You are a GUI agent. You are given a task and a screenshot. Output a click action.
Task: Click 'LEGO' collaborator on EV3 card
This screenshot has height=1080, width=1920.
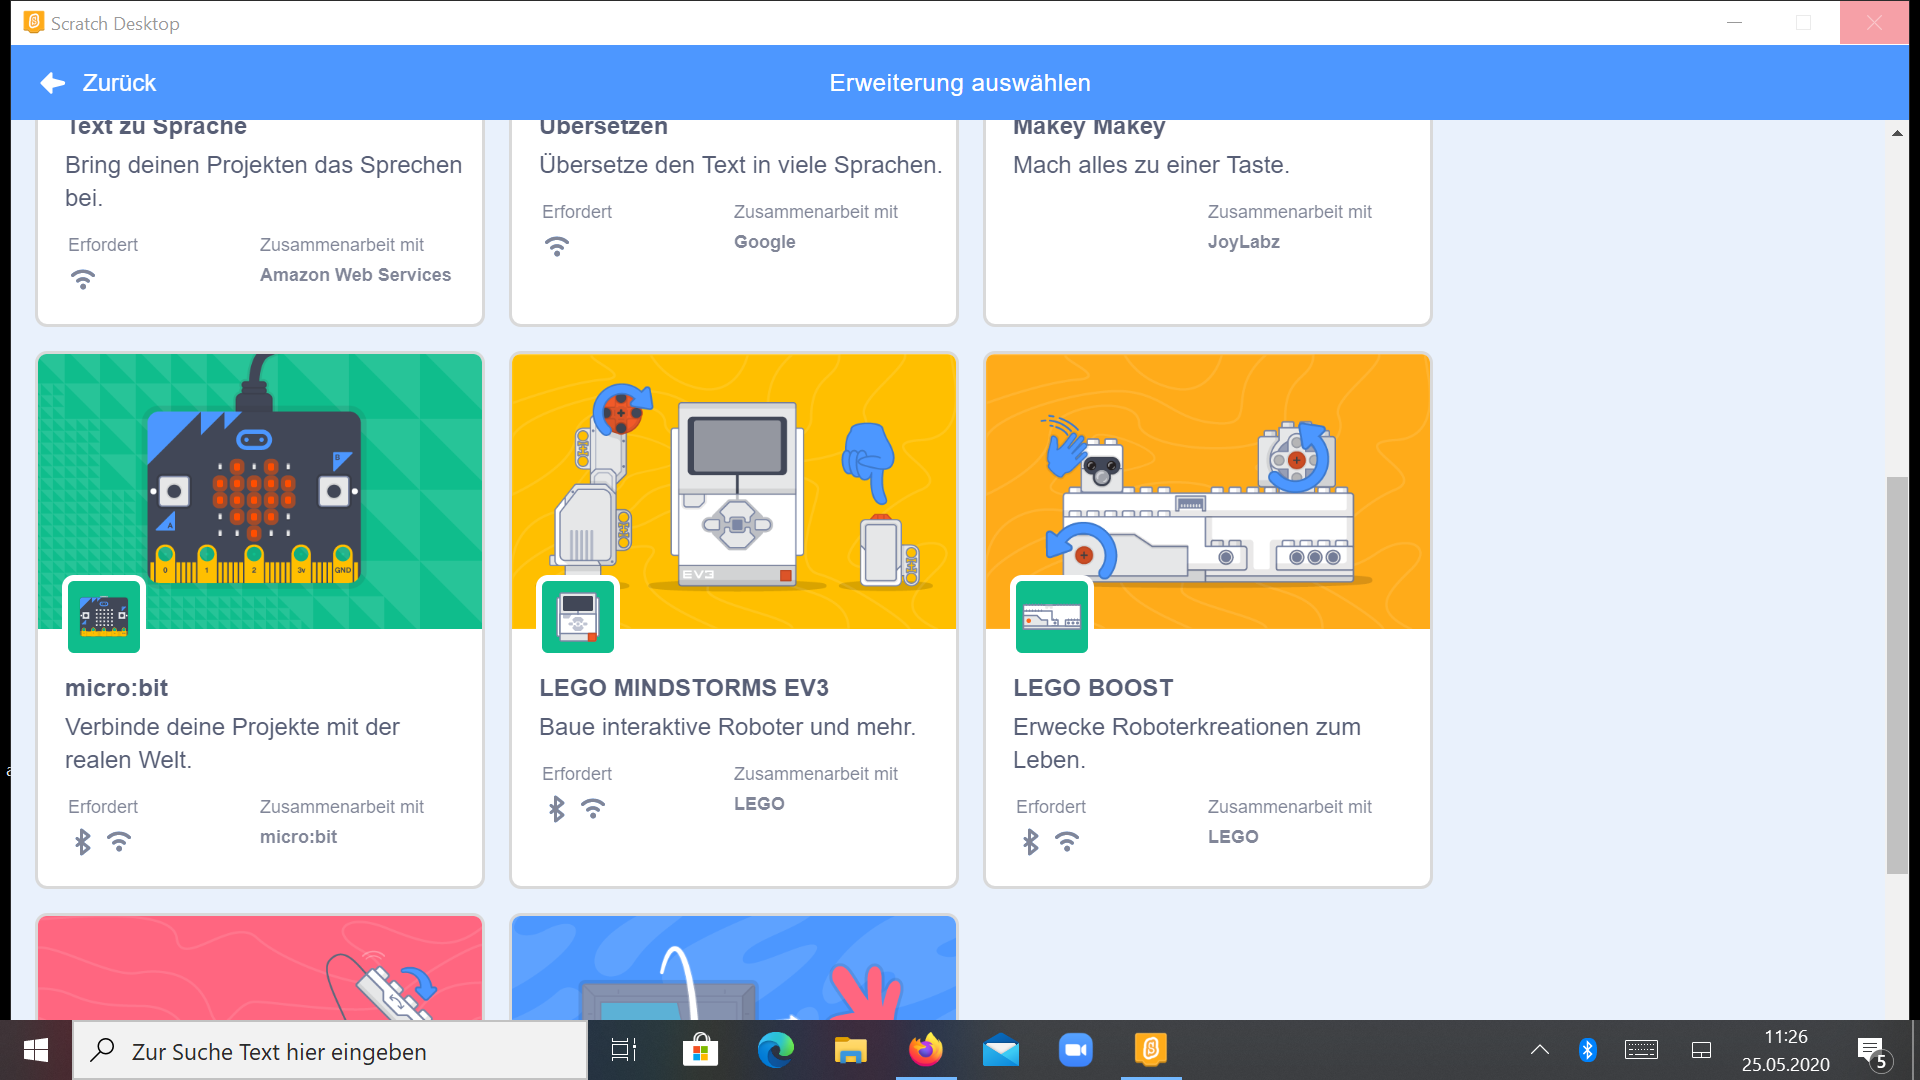point(759,804)
